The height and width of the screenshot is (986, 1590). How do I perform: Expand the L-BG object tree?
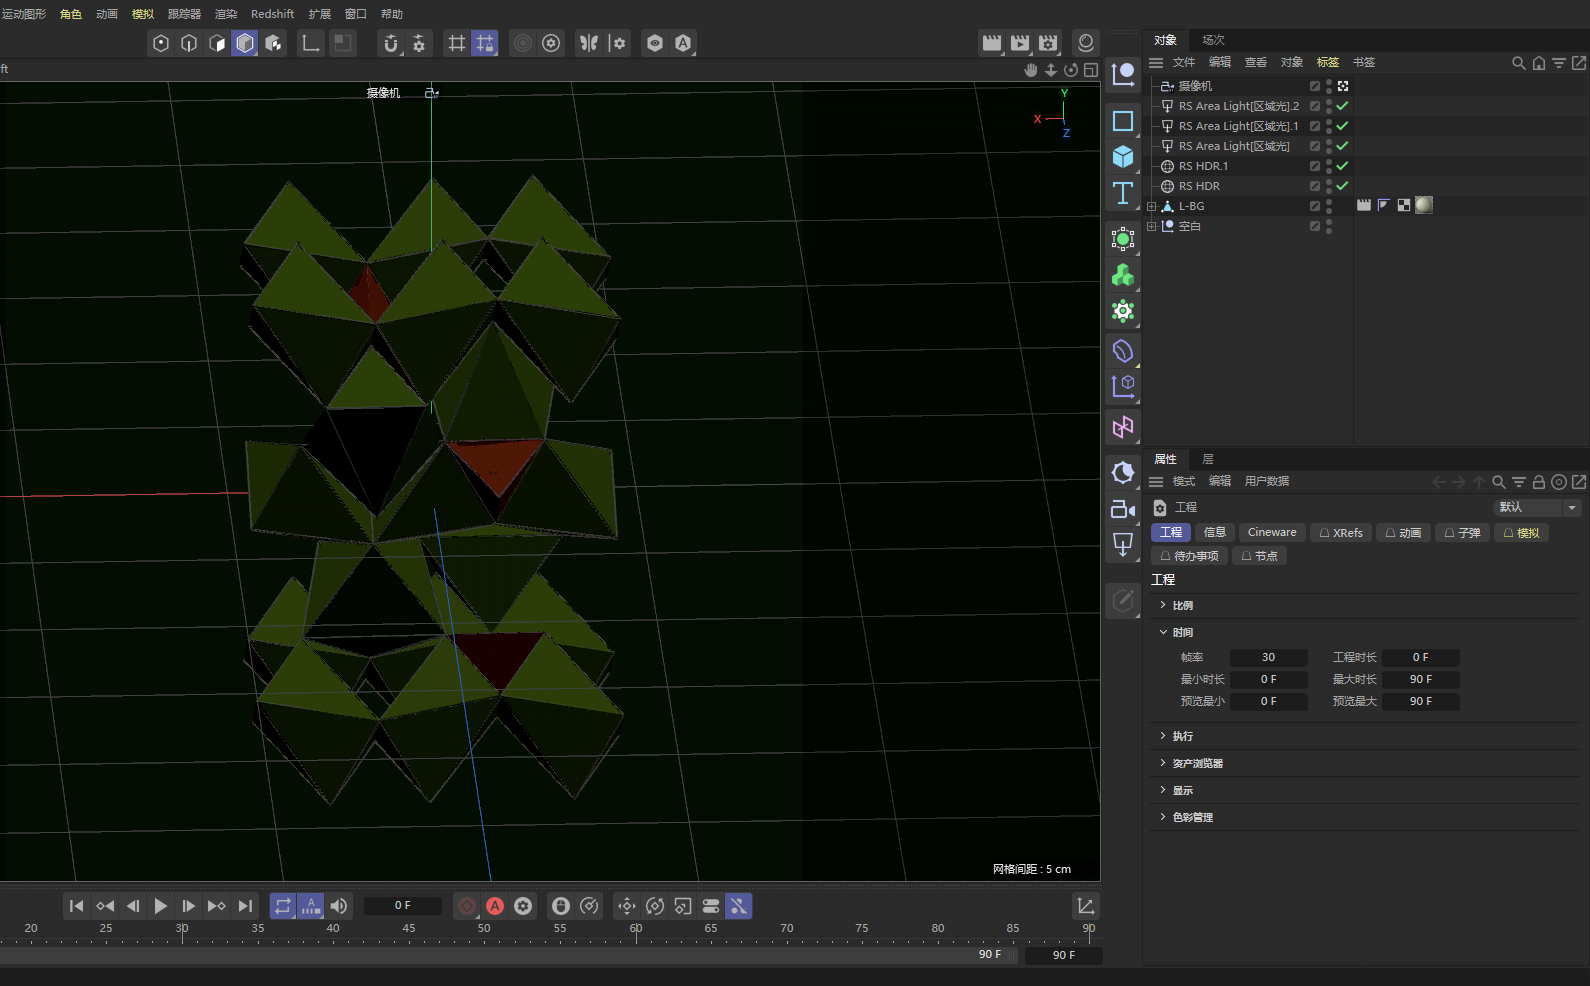coord(1152,206)
